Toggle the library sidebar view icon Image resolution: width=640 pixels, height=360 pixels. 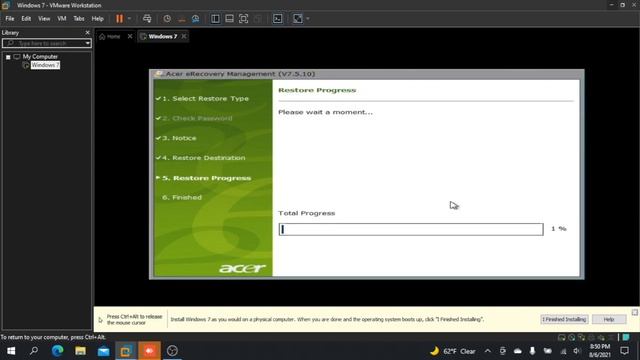coord(215,18)
